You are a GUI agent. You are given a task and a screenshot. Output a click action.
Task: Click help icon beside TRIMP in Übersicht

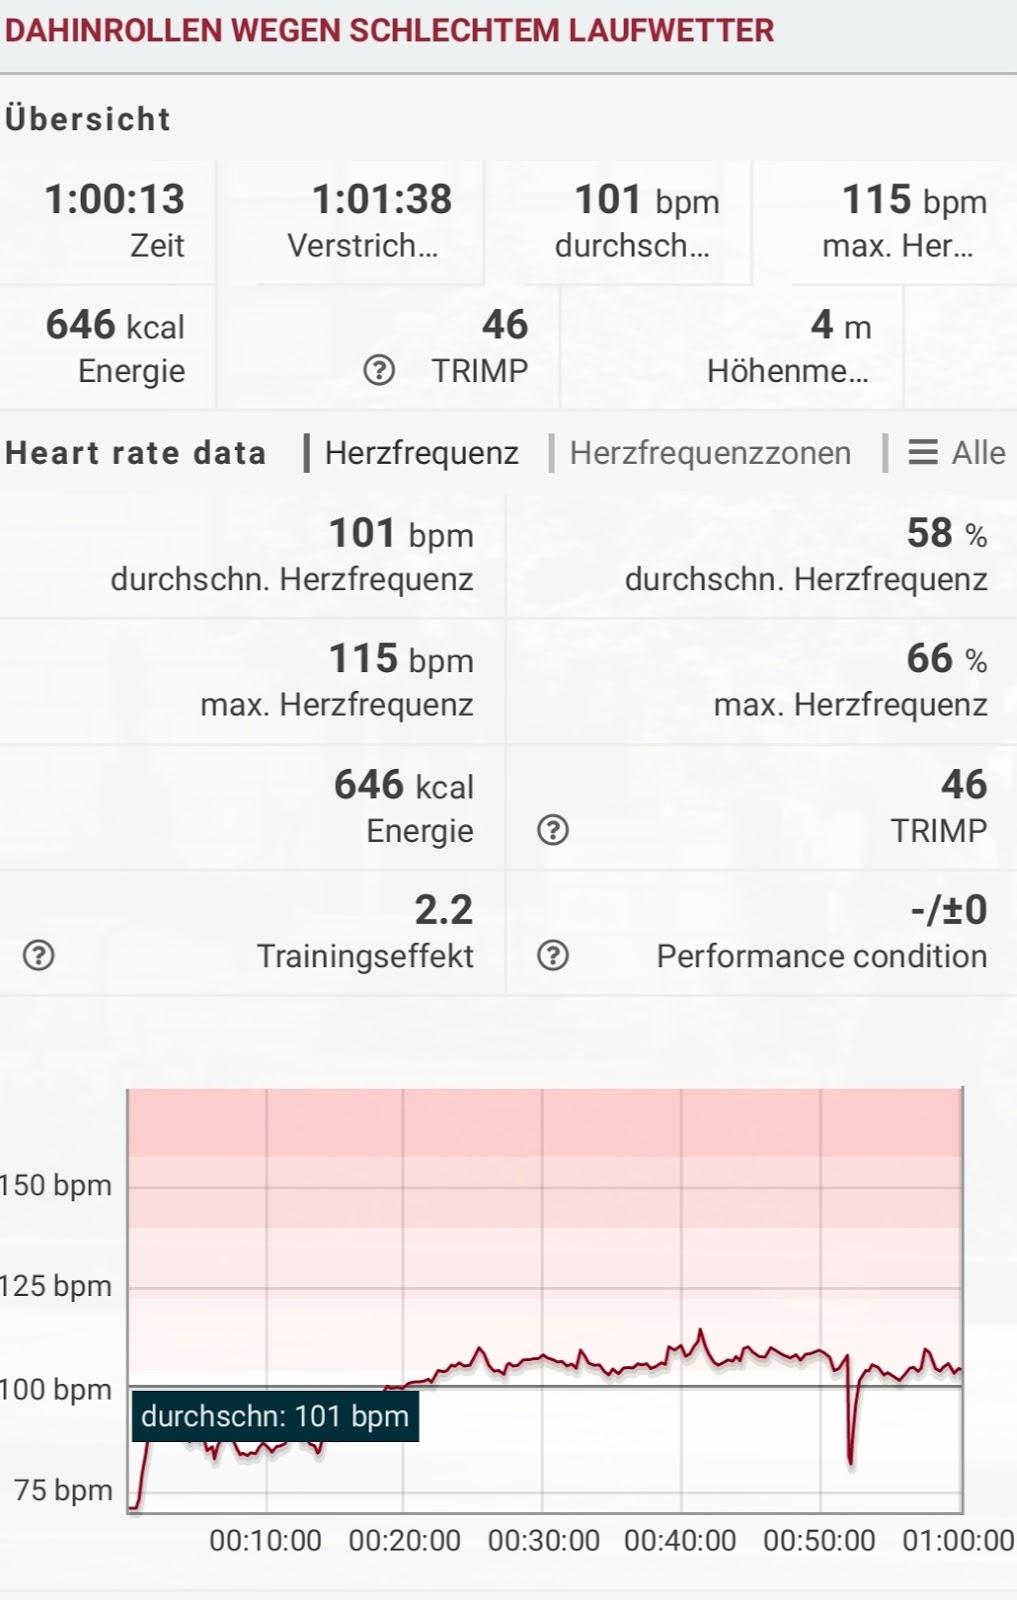[379, 371]
